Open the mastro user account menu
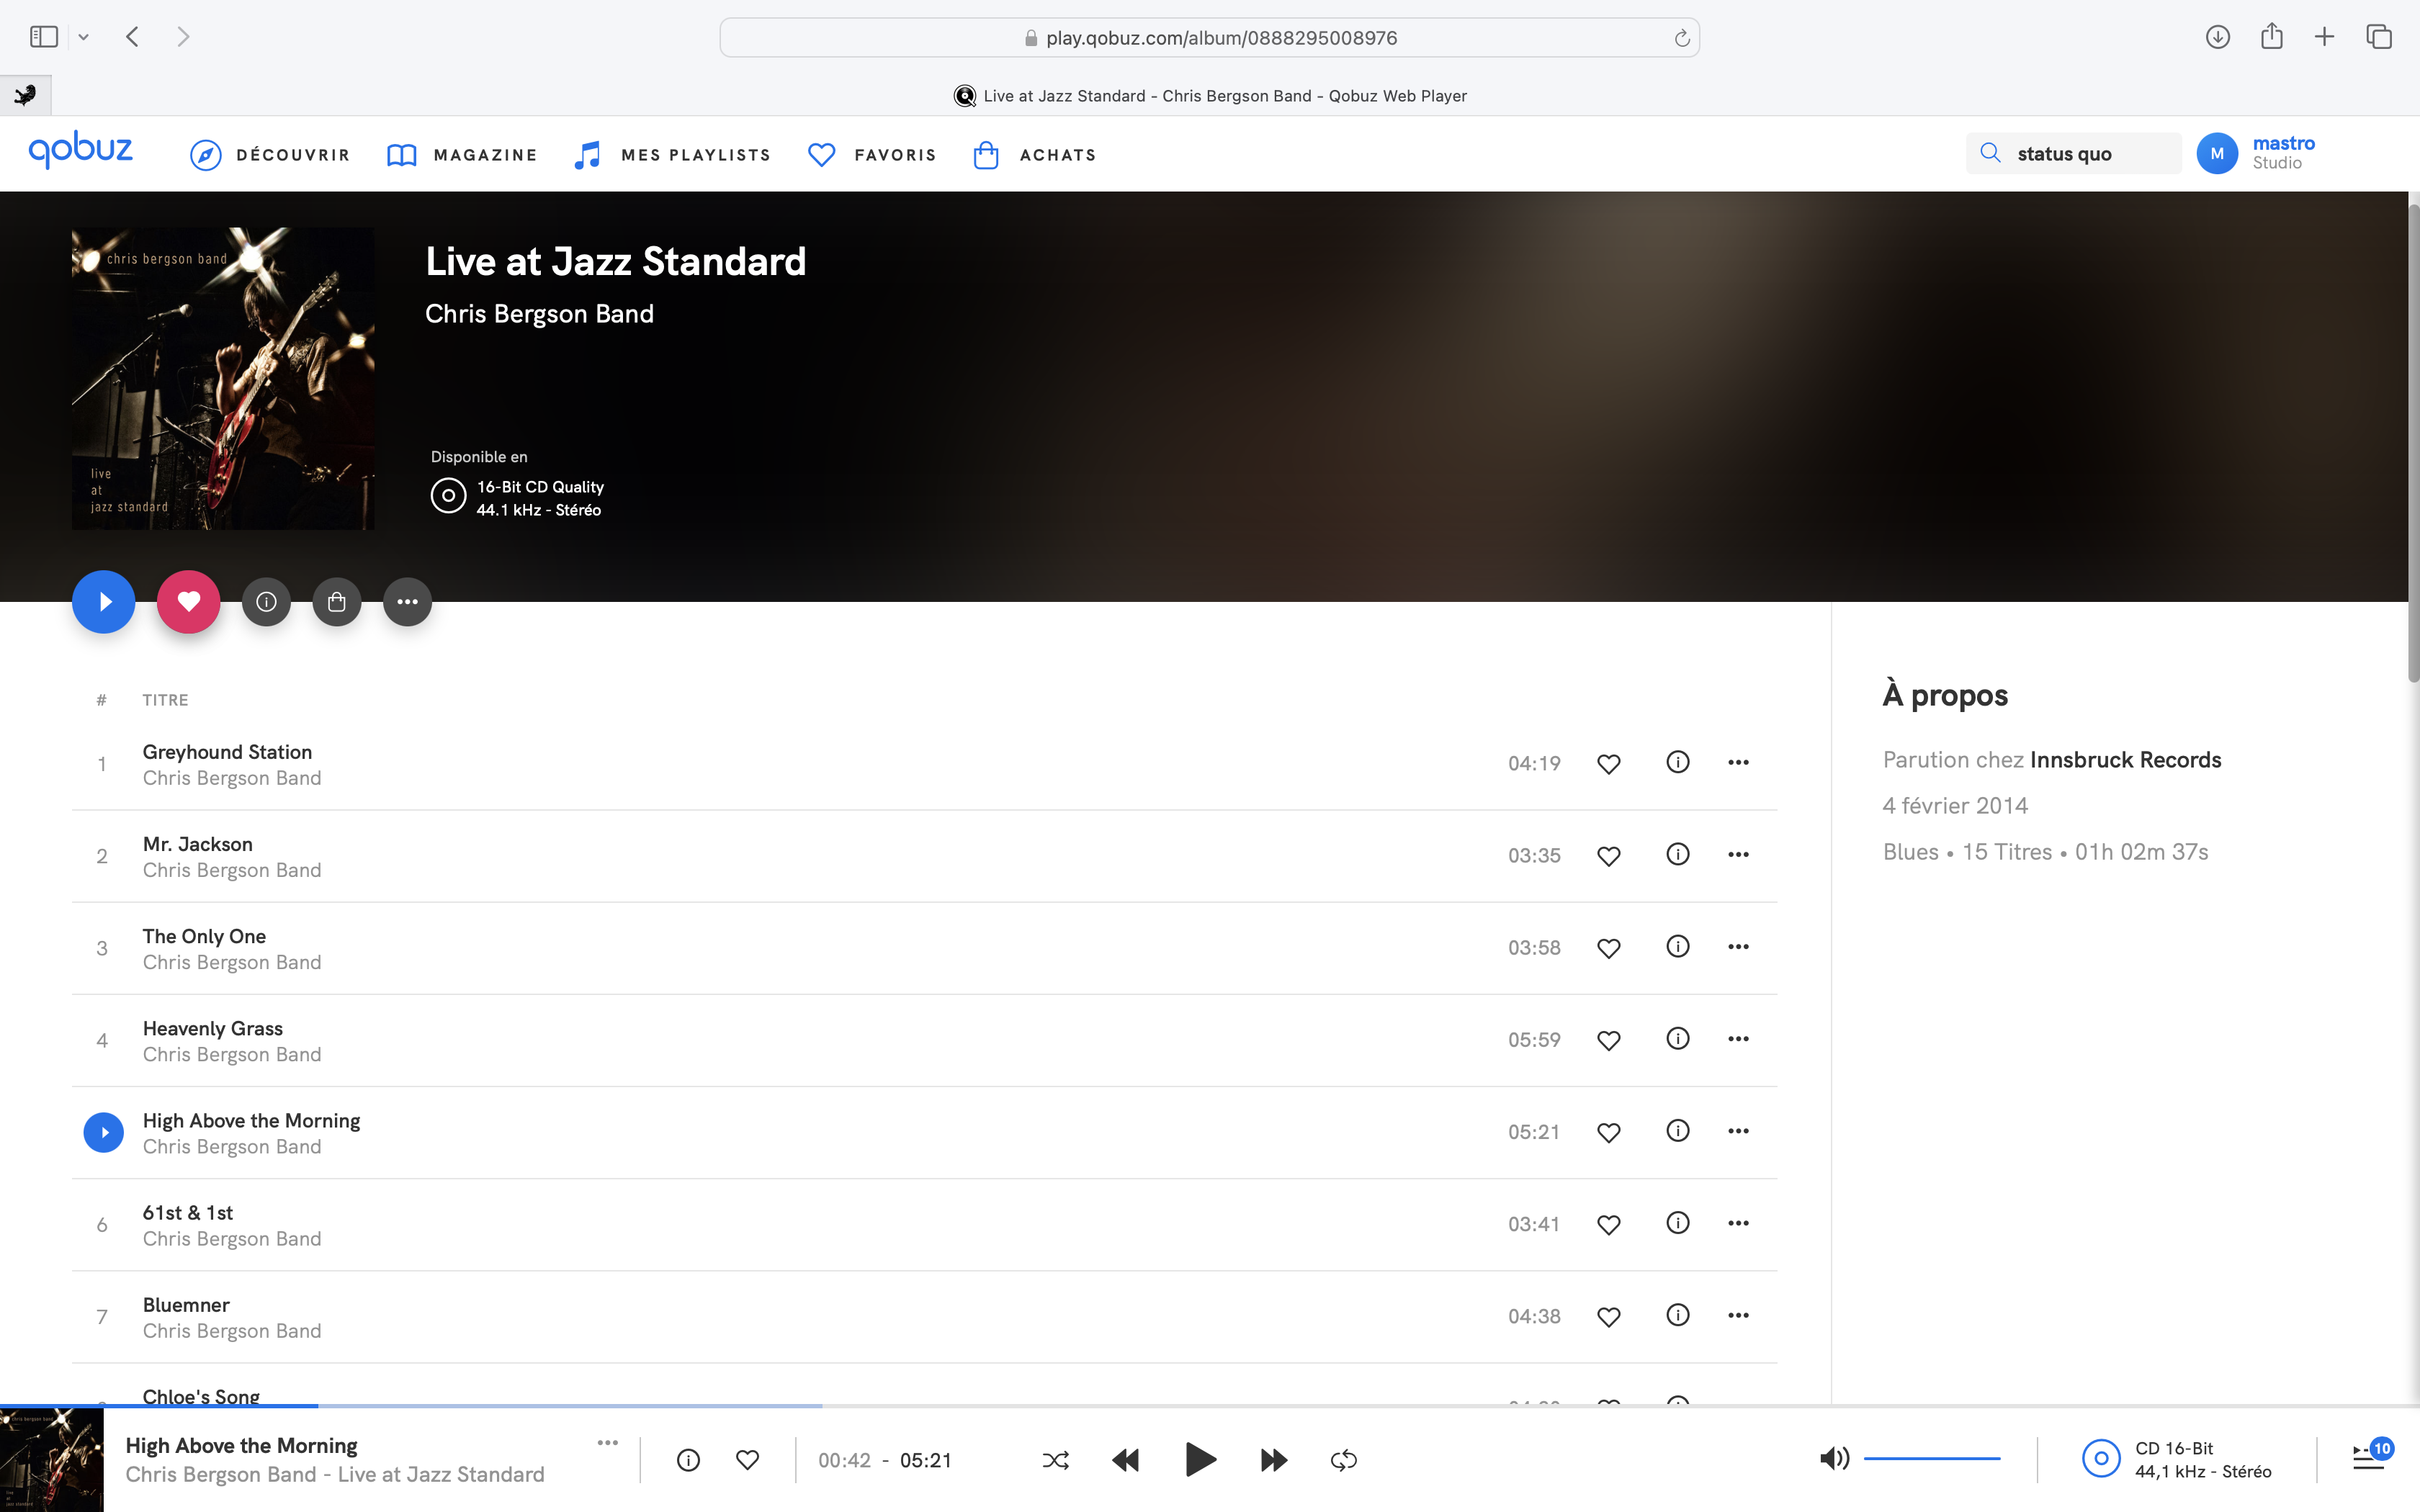This screenshot has width=2420, height=1512. [x=2256, y=153]
